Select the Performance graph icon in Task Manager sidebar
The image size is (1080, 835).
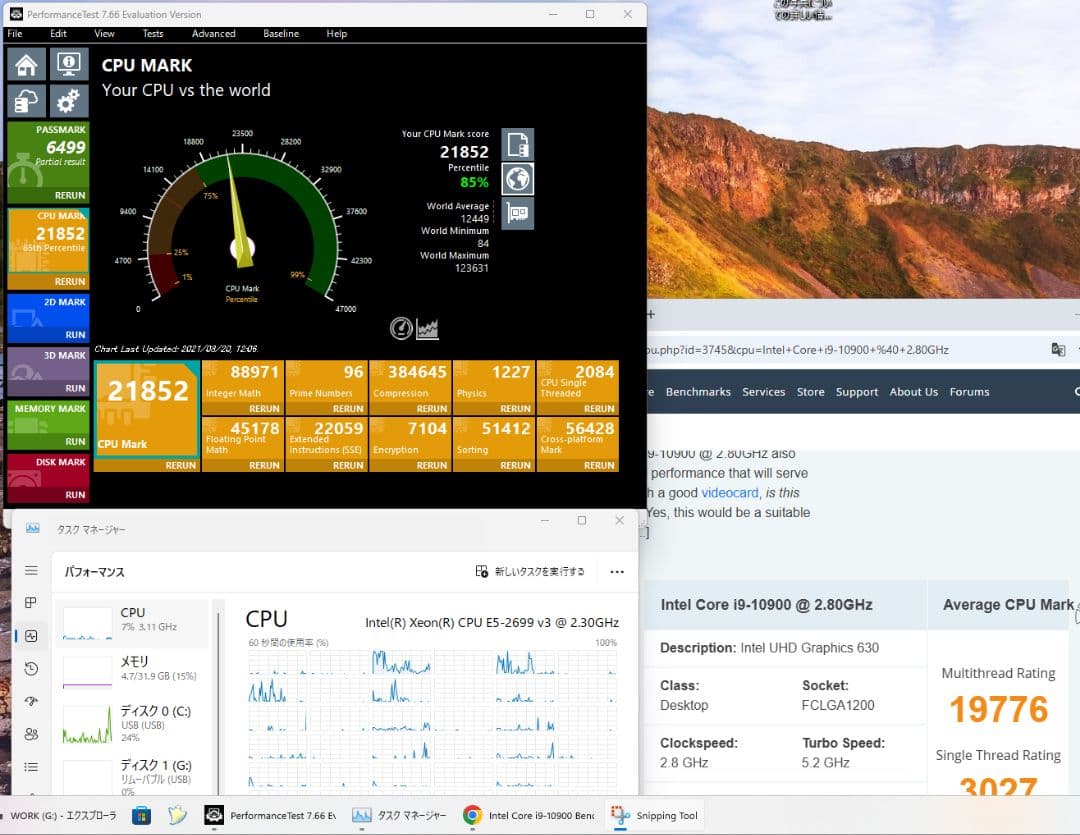pos(30,635)
